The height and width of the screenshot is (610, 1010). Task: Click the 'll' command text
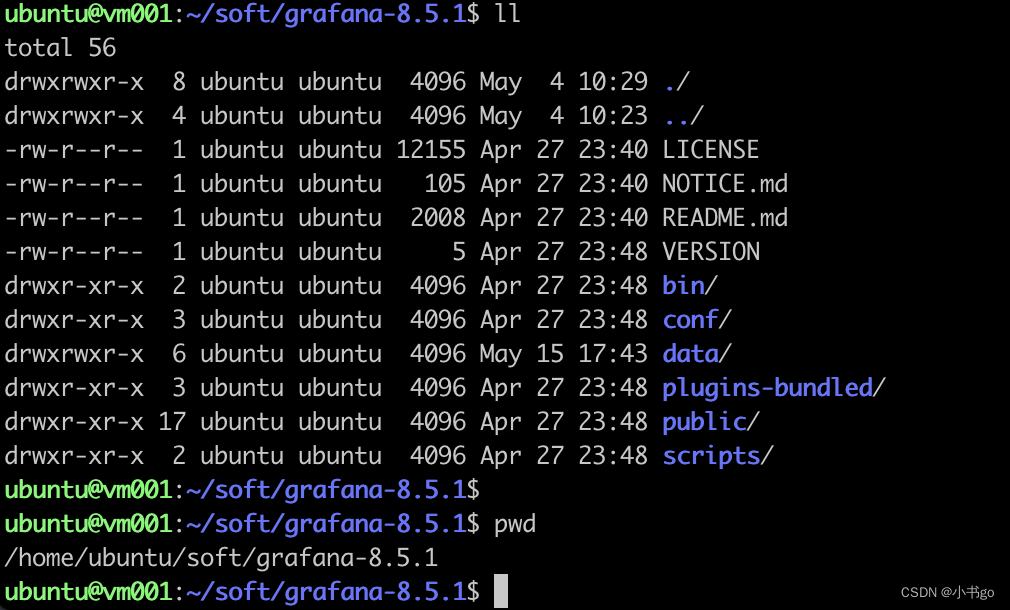click(507, 14)
